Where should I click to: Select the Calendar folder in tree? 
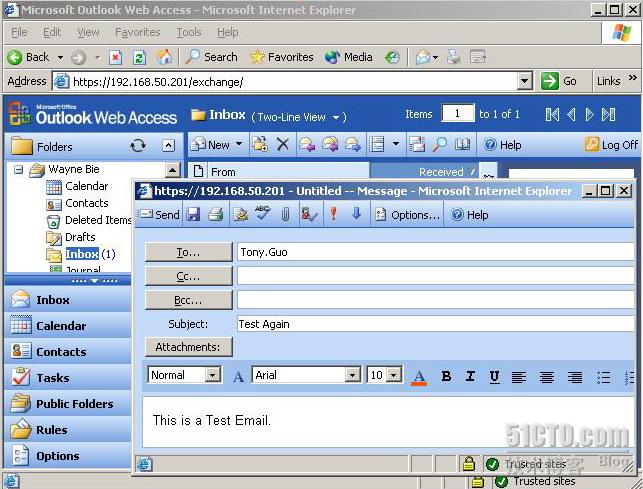[87, 186]
